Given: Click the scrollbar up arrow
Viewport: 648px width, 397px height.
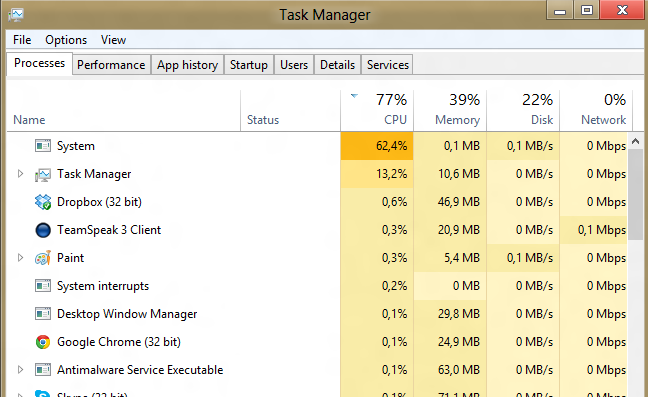Looking at the screenshot, I should point(636,141).
